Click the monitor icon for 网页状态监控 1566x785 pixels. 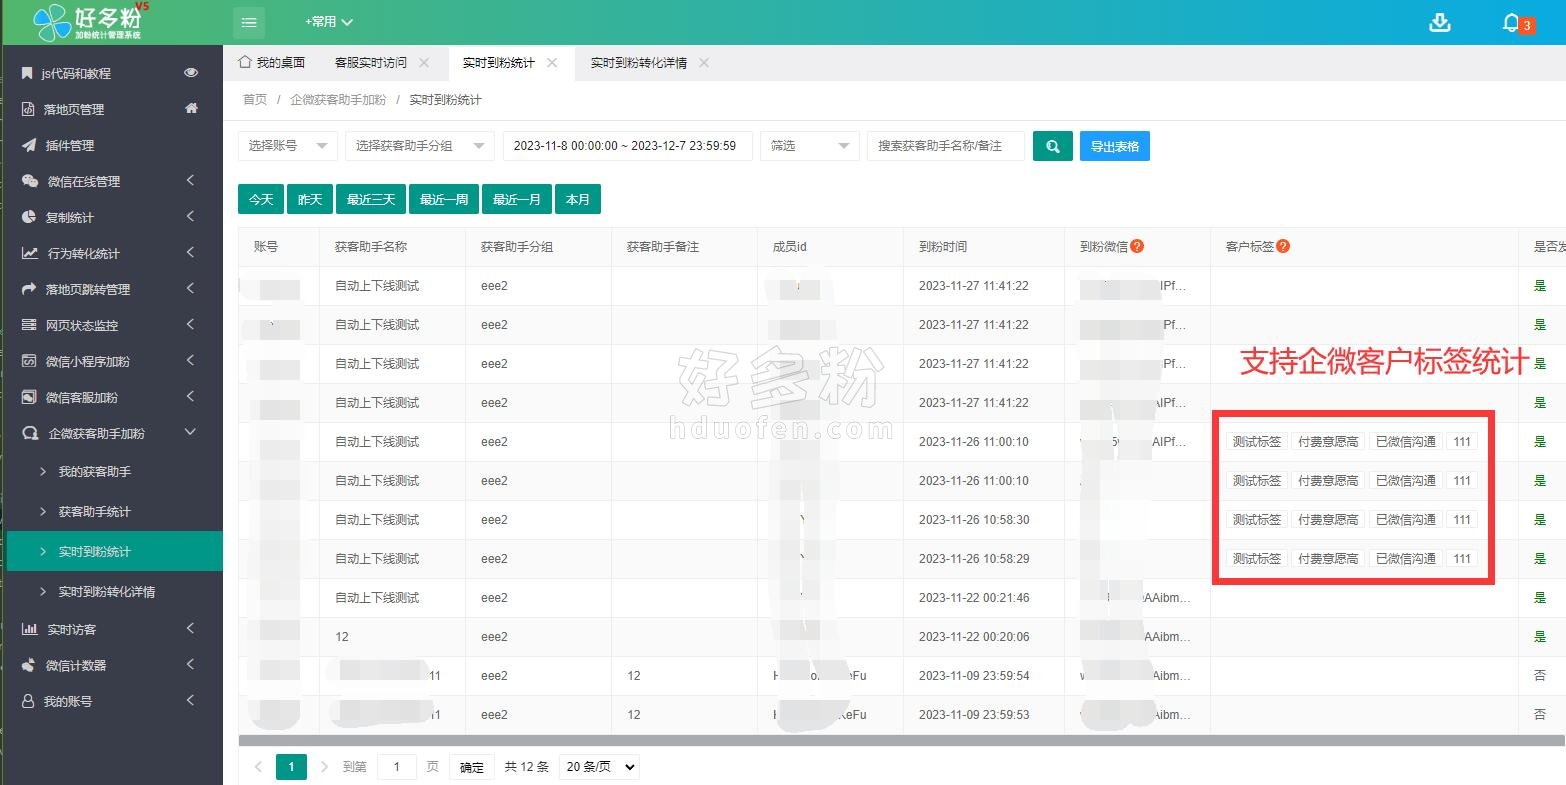(29, 325)
